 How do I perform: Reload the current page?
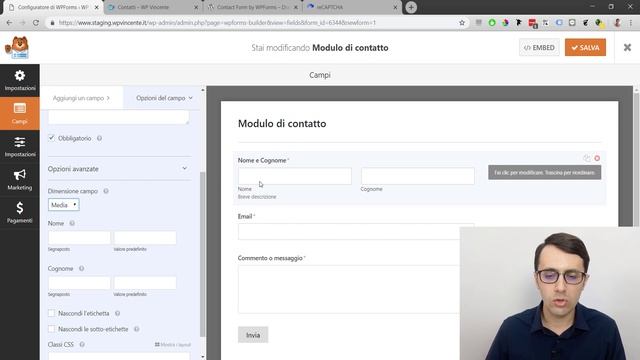(36, 23)
